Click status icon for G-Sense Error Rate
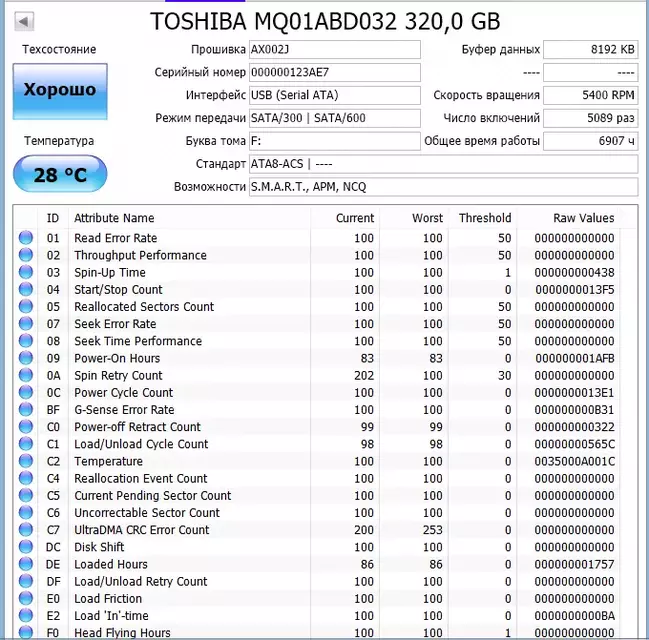649x640 pixels. [26, 410]
